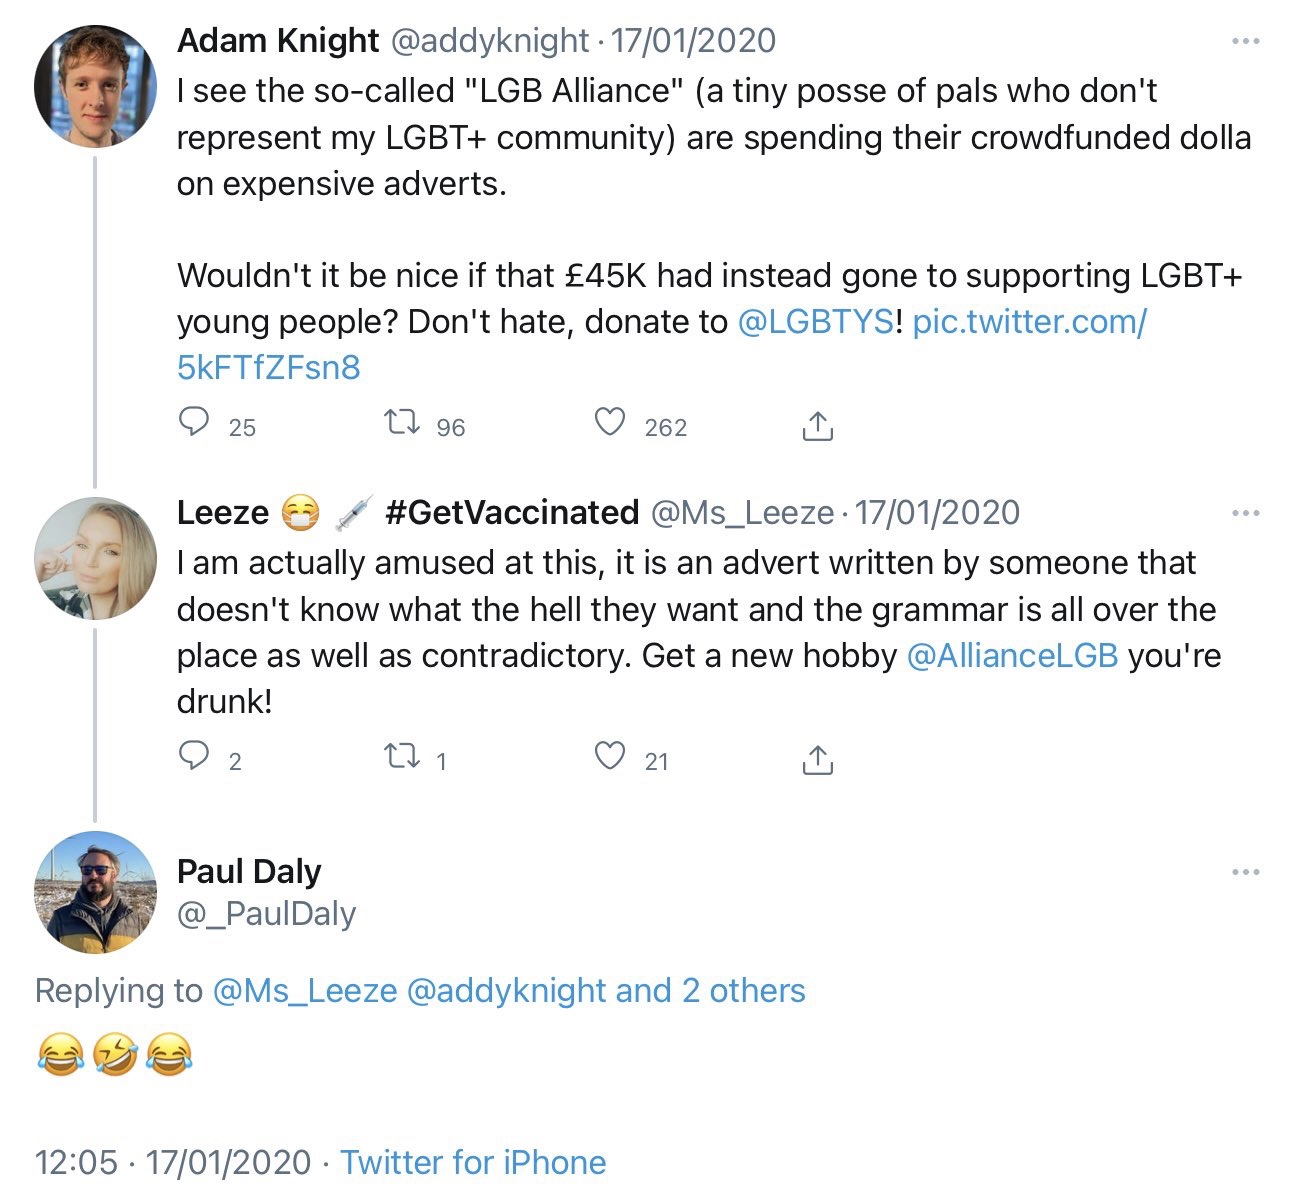The height and width of the screenshot is (1200, 1298).
Task: Like Adam Knight's tweet
Action: point(610,424)
